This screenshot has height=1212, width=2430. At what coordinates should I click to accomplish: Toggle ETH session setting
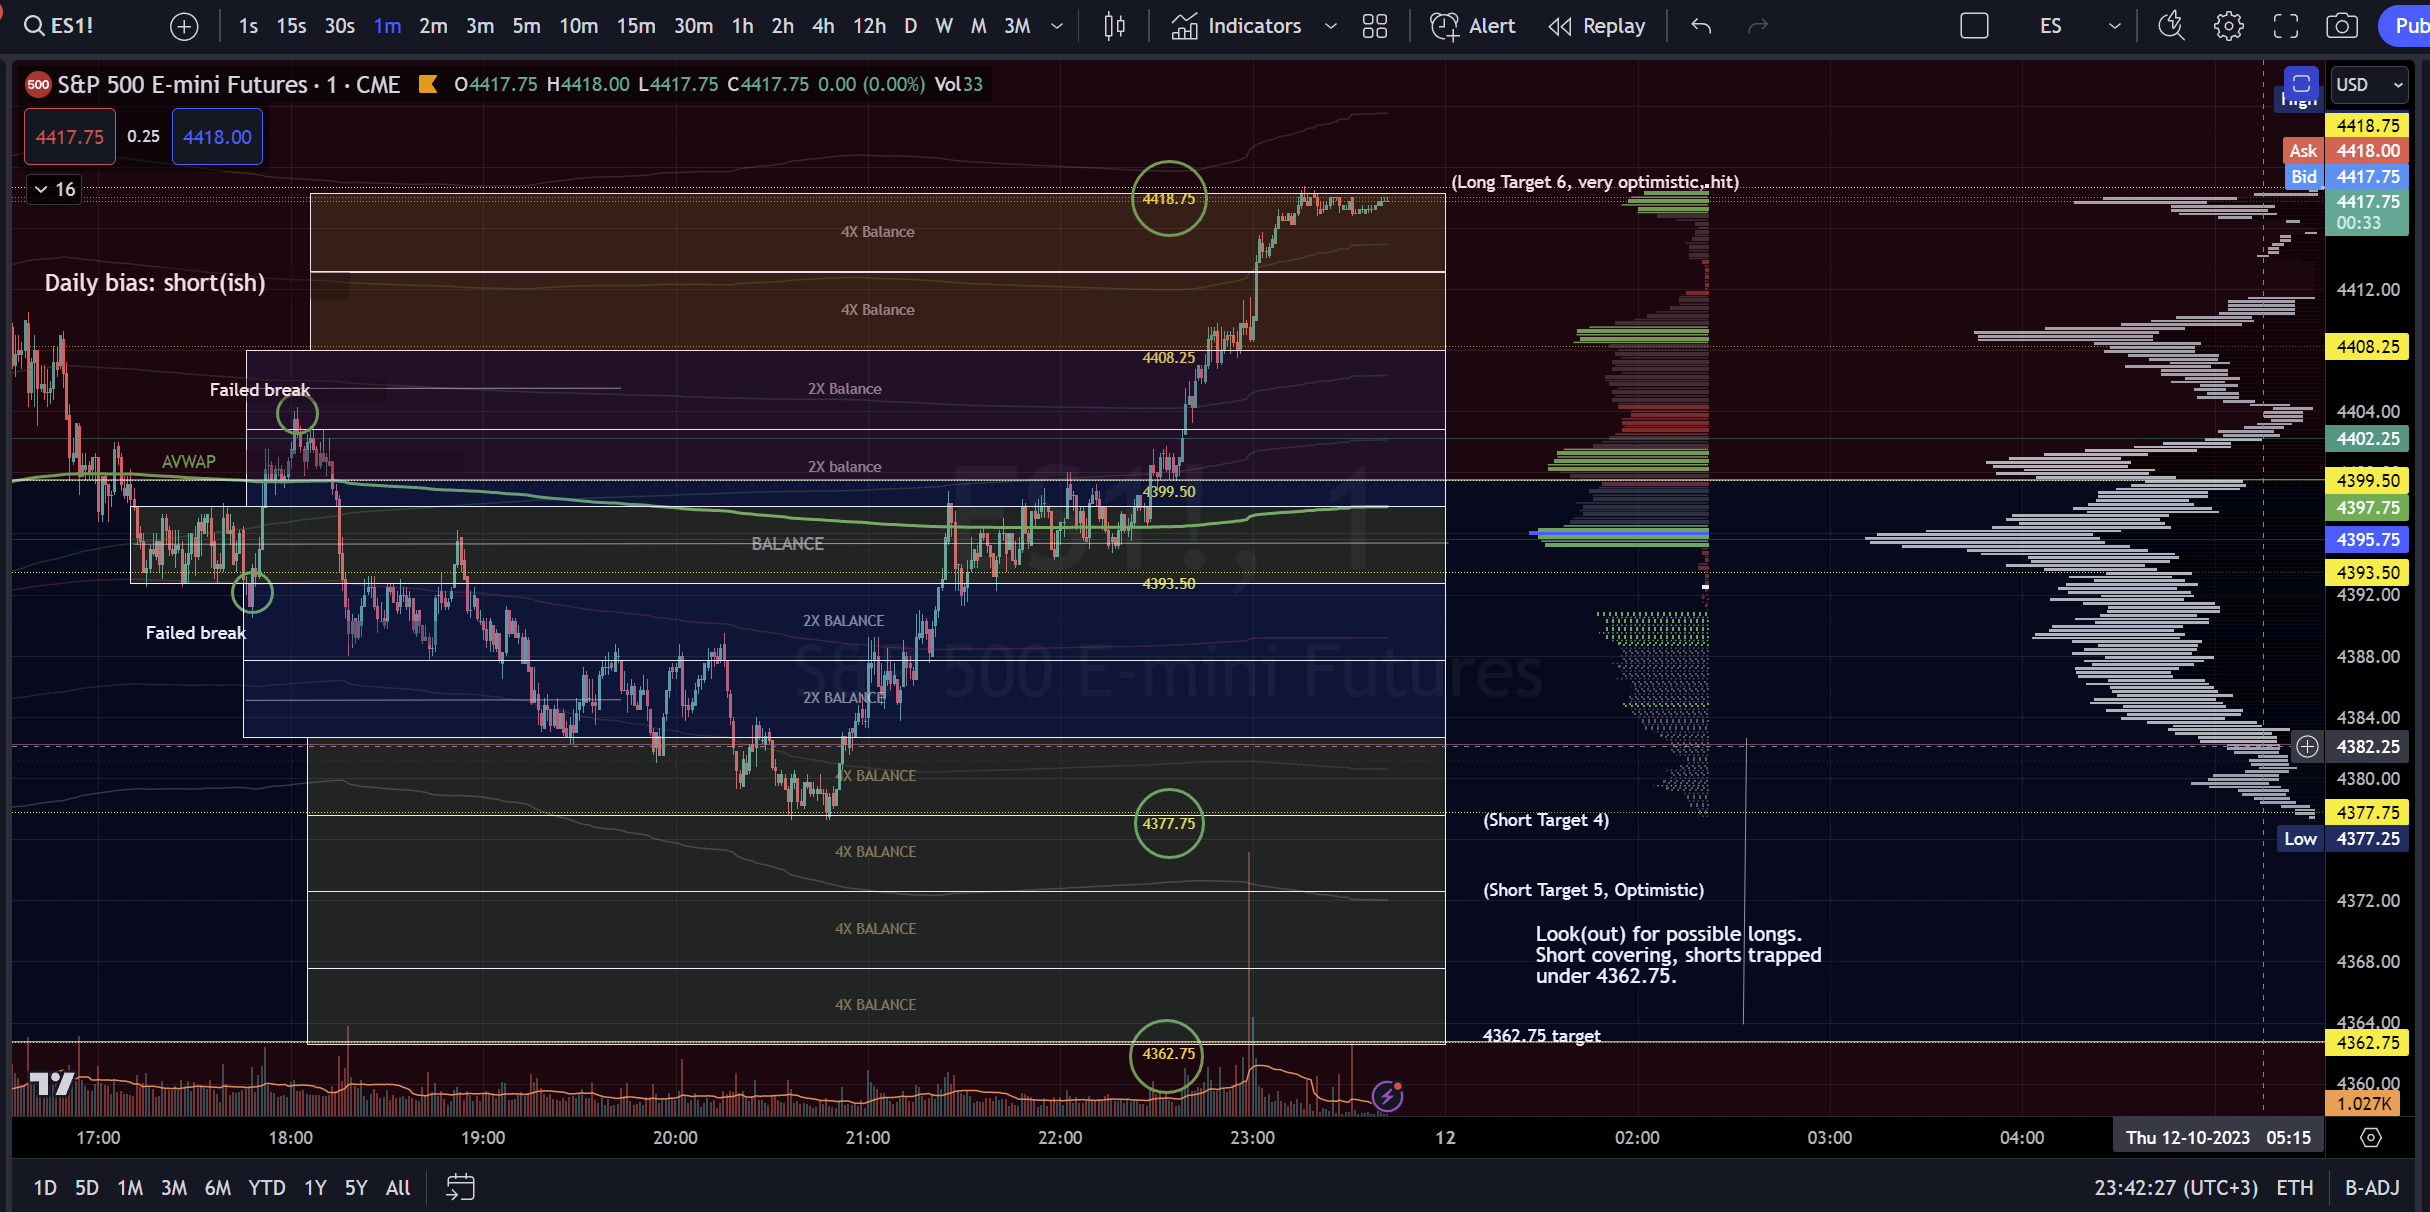pyautogui.click(x=2295, y=1188)
